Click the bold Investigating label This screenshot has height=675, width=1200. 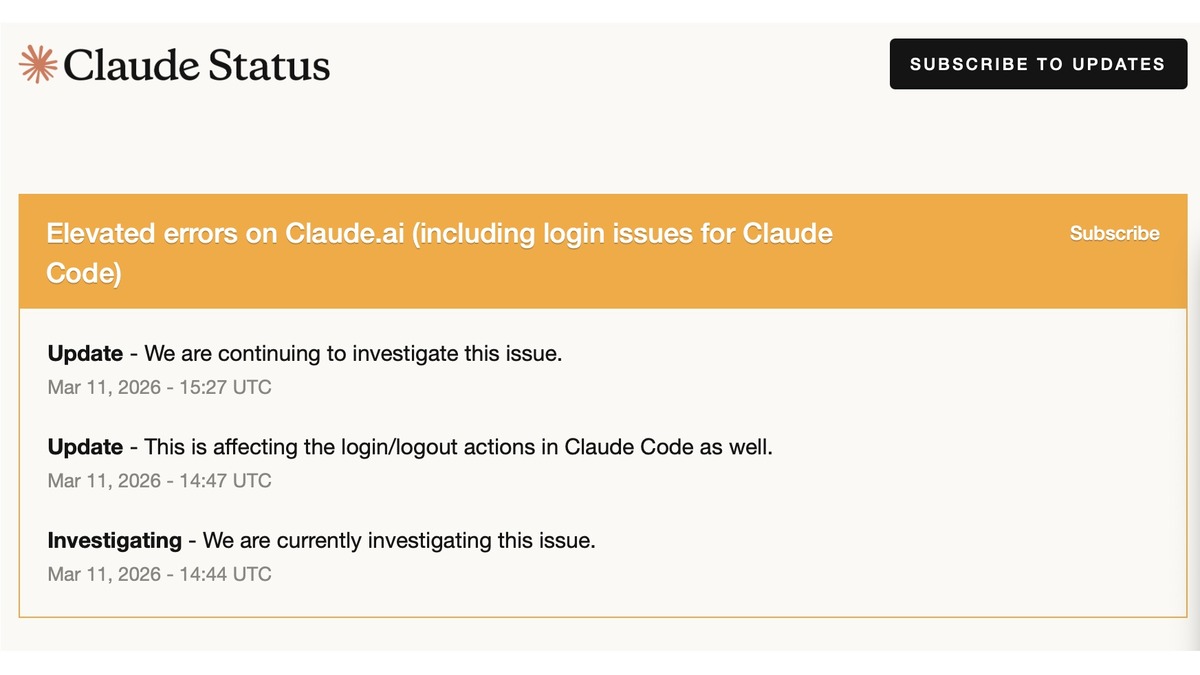(x=115, y=540)
